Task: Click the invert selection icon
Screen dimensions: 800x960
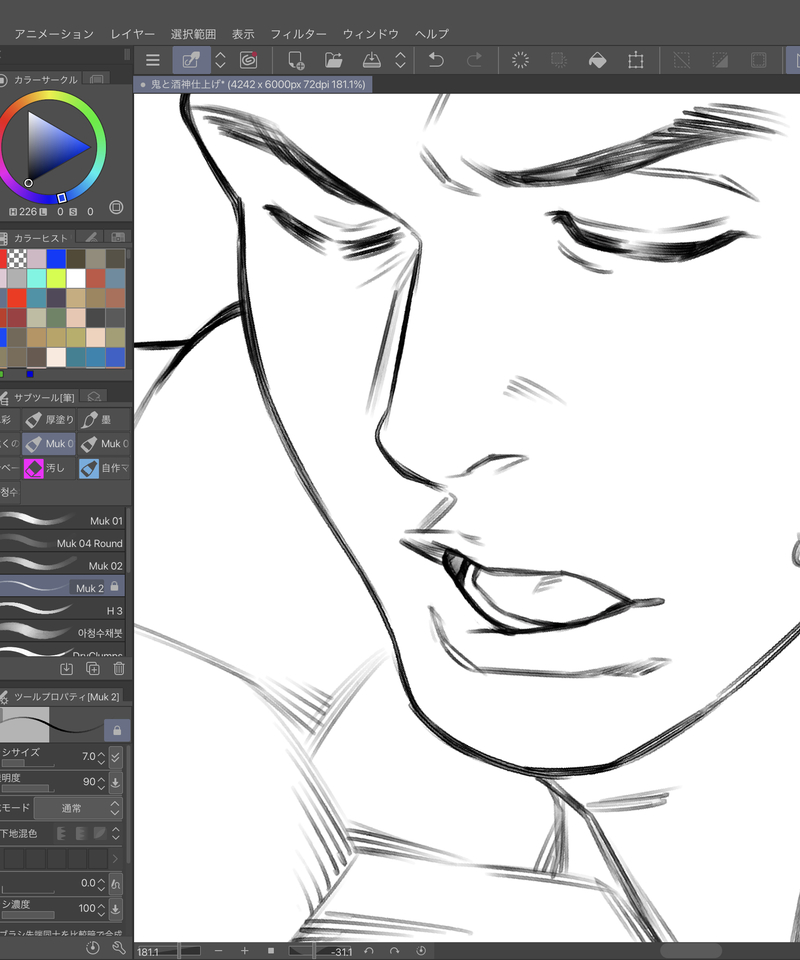Action: [720, 60]
